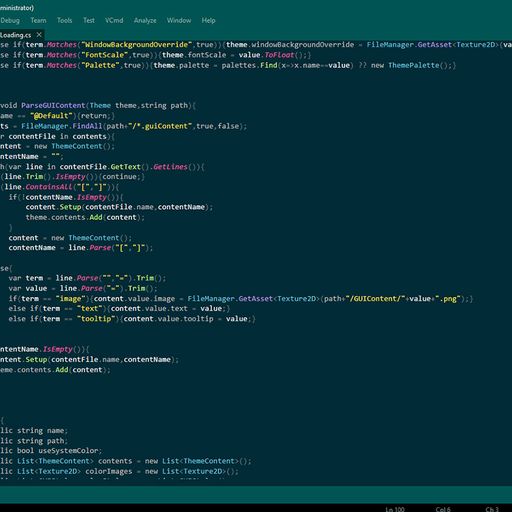The width and height of the screenshot is (512, 512).
Task: Open the VCmd menu
Action: click(114, 21)
